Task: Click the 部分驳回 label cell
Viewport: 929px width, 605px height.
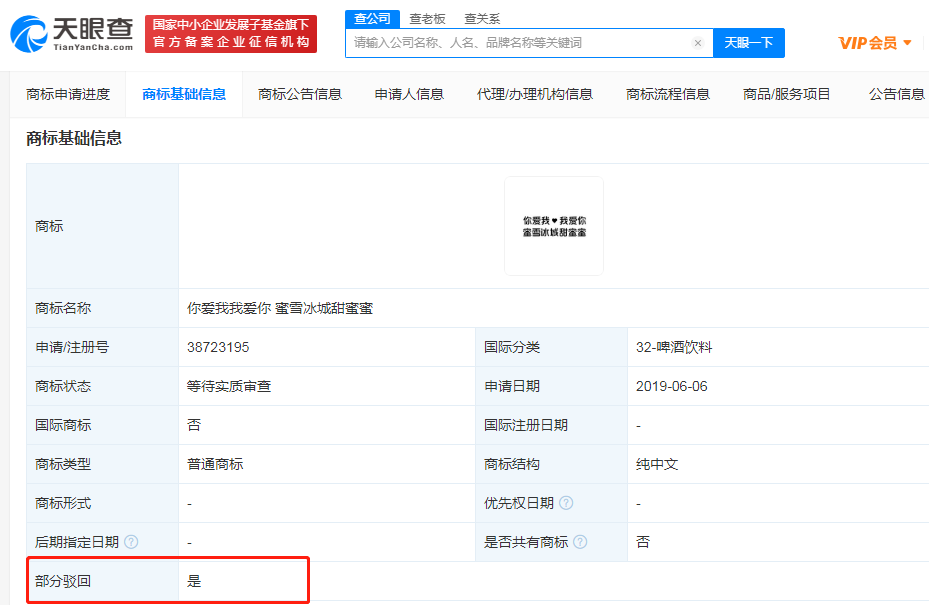Action: [x=102, y=581]
